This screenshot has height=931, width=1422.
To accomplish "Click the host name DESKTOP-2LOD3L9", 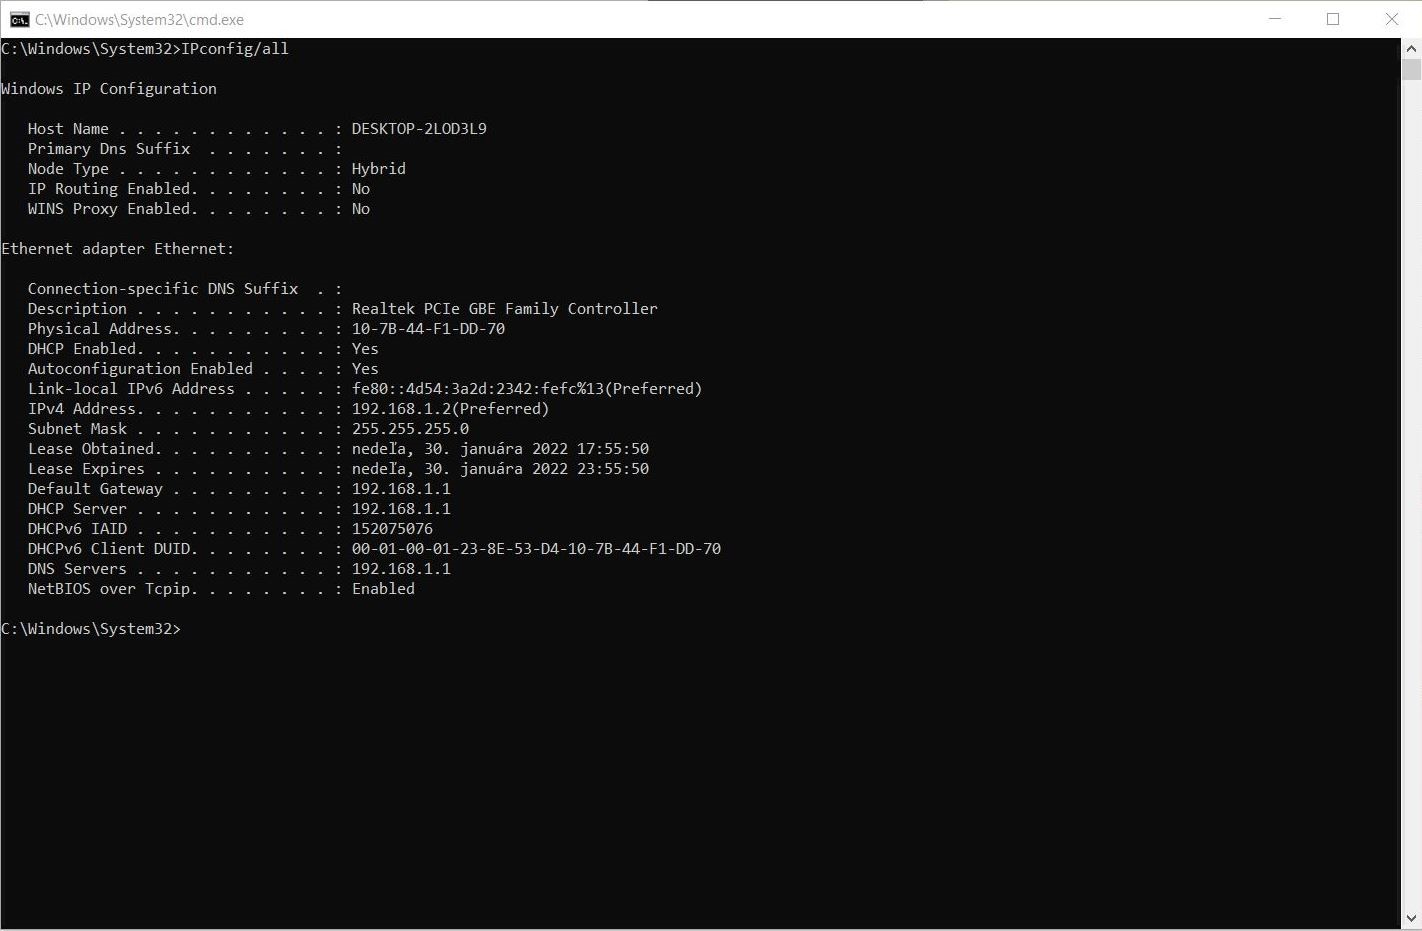I will 419,129.
